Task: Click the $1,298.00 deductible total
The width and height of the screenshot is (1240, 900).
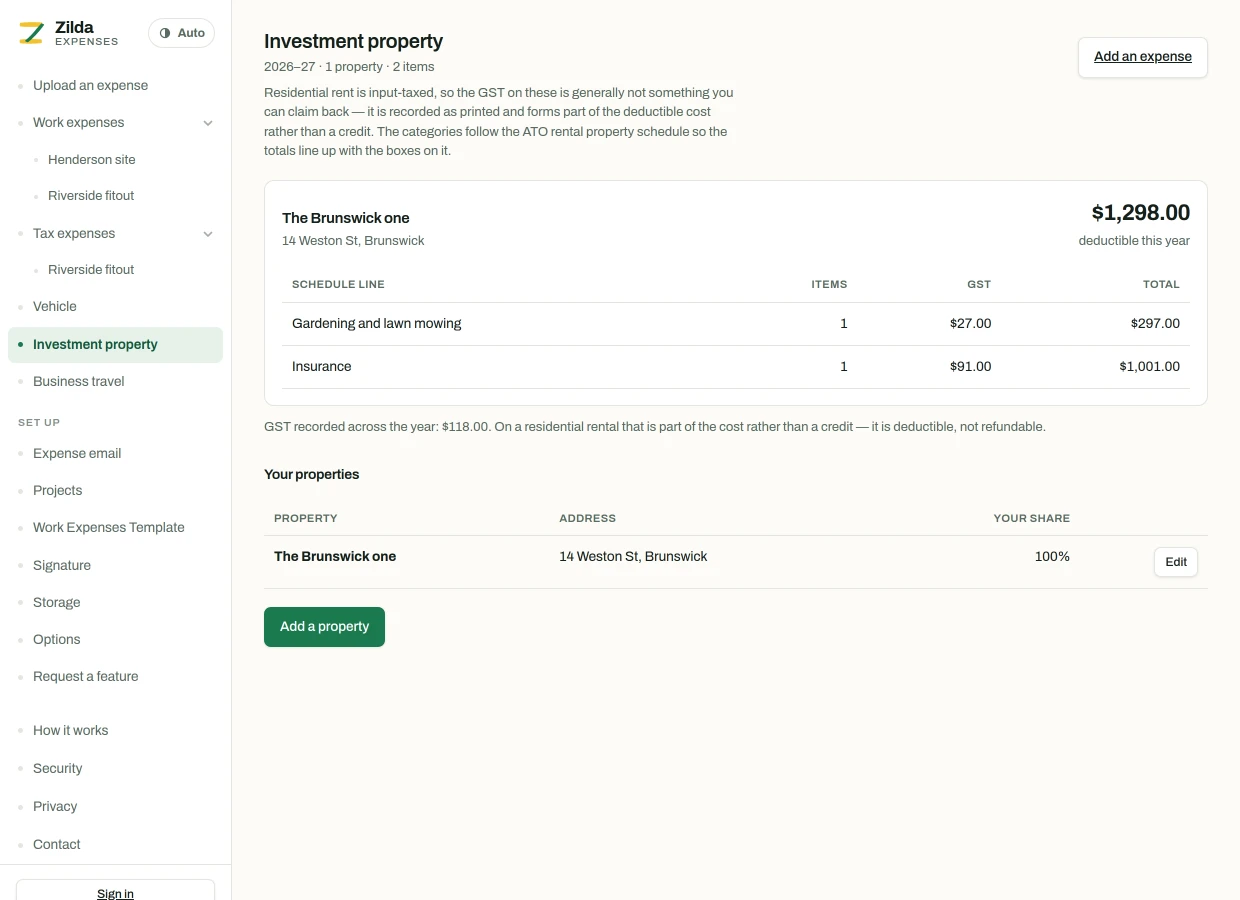Action: click(x=1140, y=213)
